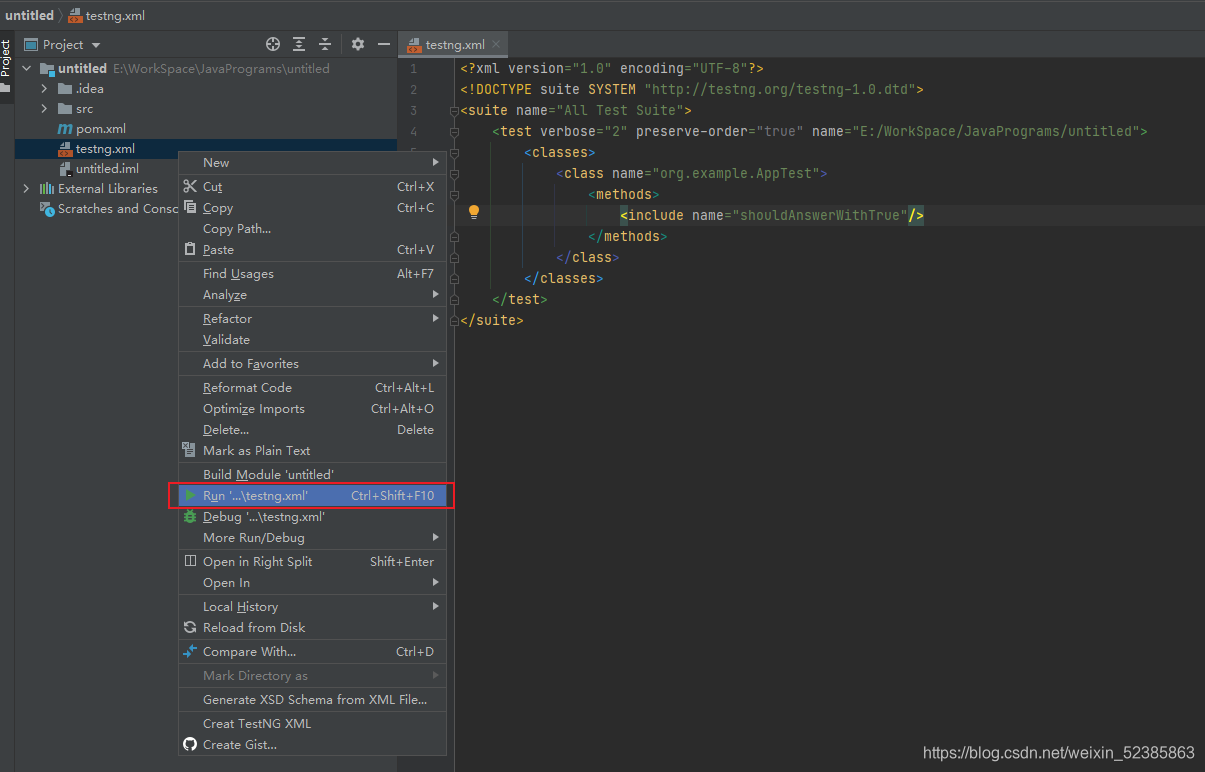The height and width of the screenshot is (772, 1205).
Task: Click the Maven pom.xml file icon
Action: pyautogui.click(x=65, y=129)
